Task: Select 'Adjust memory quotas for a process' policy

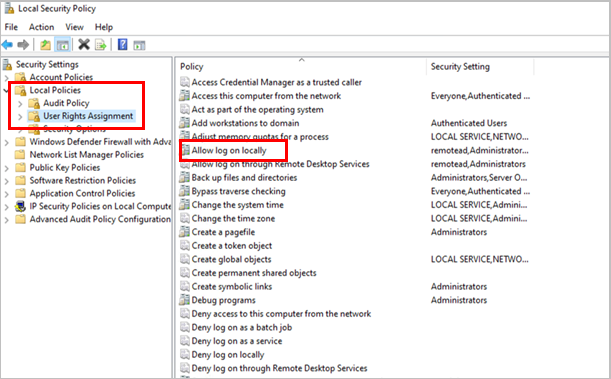Action: pos(260,137)
